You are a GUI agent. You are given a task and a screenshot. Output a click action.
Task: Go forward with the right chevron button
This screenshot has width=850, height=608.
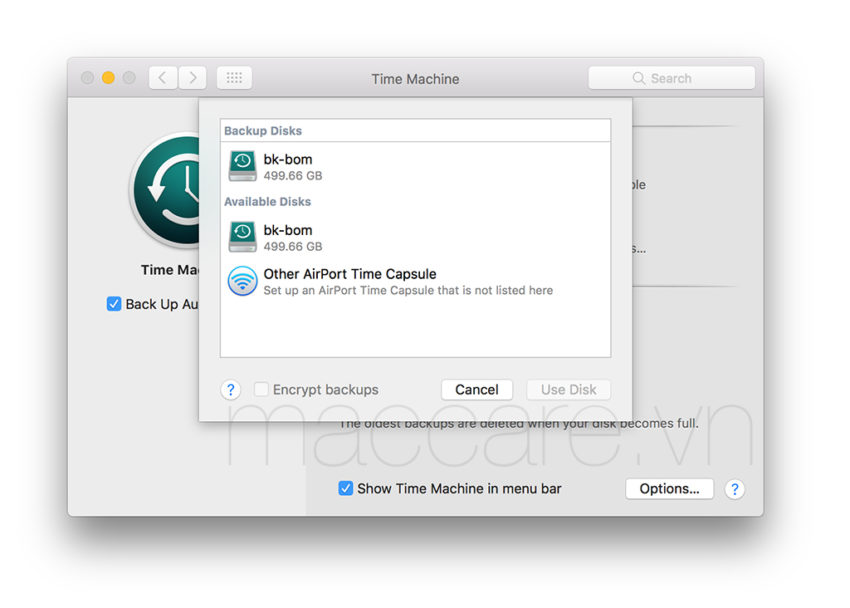(192, 78)
